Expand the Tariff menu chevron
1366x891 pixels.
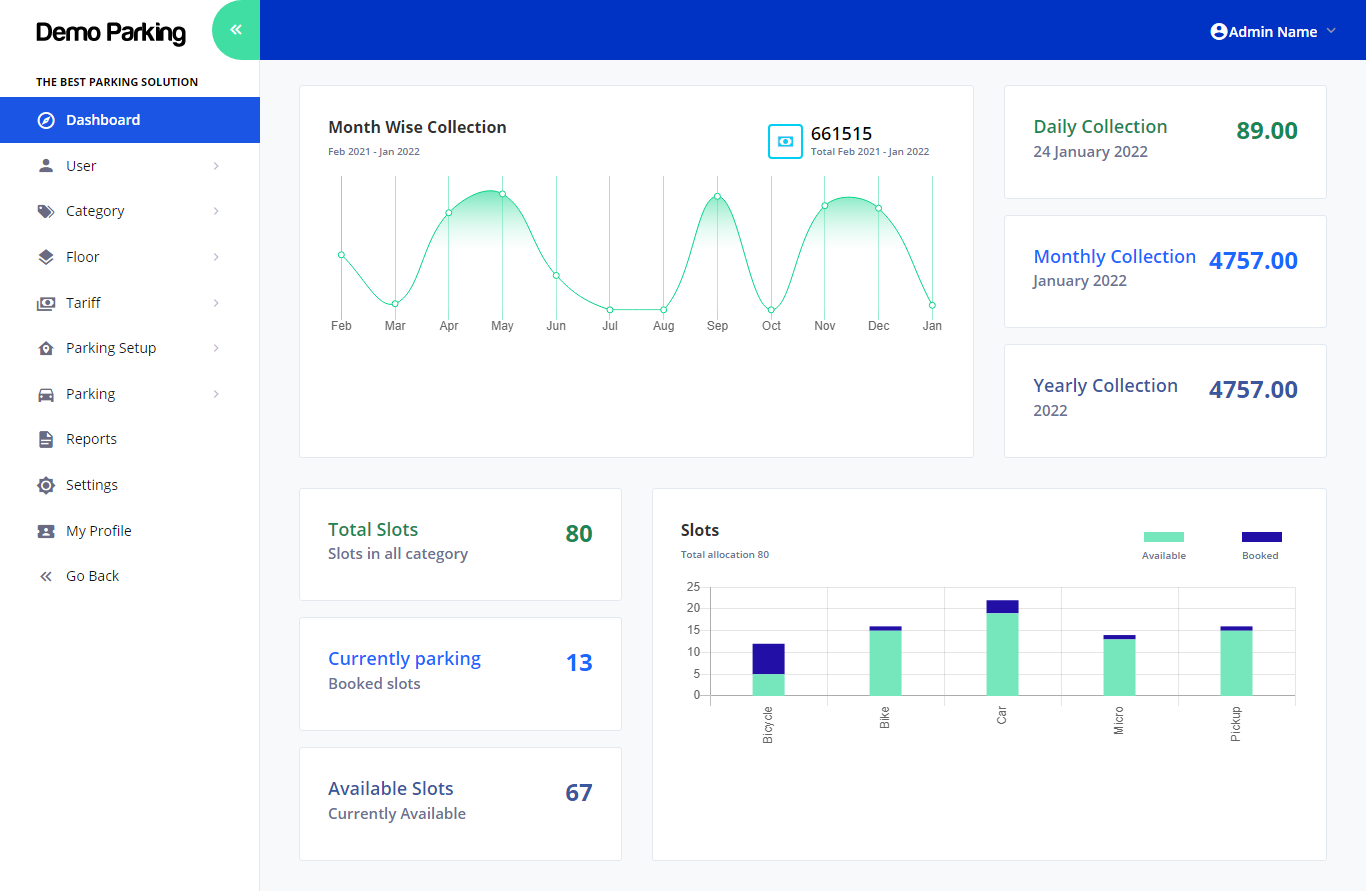pyautogui.click(x=216, y=303)
